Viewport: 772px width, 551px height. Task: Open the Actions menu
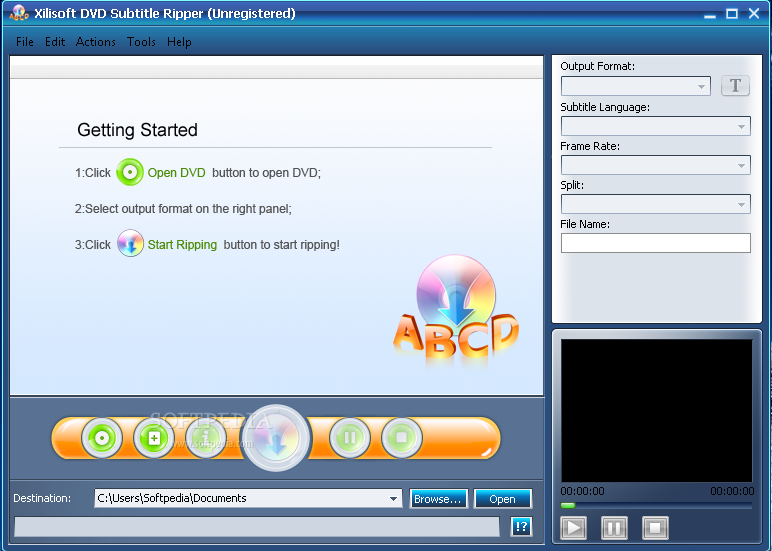coord(96,42)
